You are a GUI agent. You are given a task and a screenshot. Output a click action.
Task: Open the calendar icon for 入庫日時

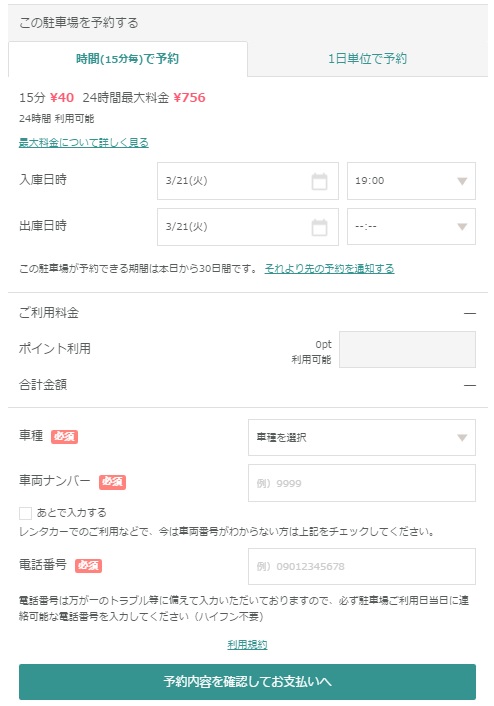(x=319, y=181)
